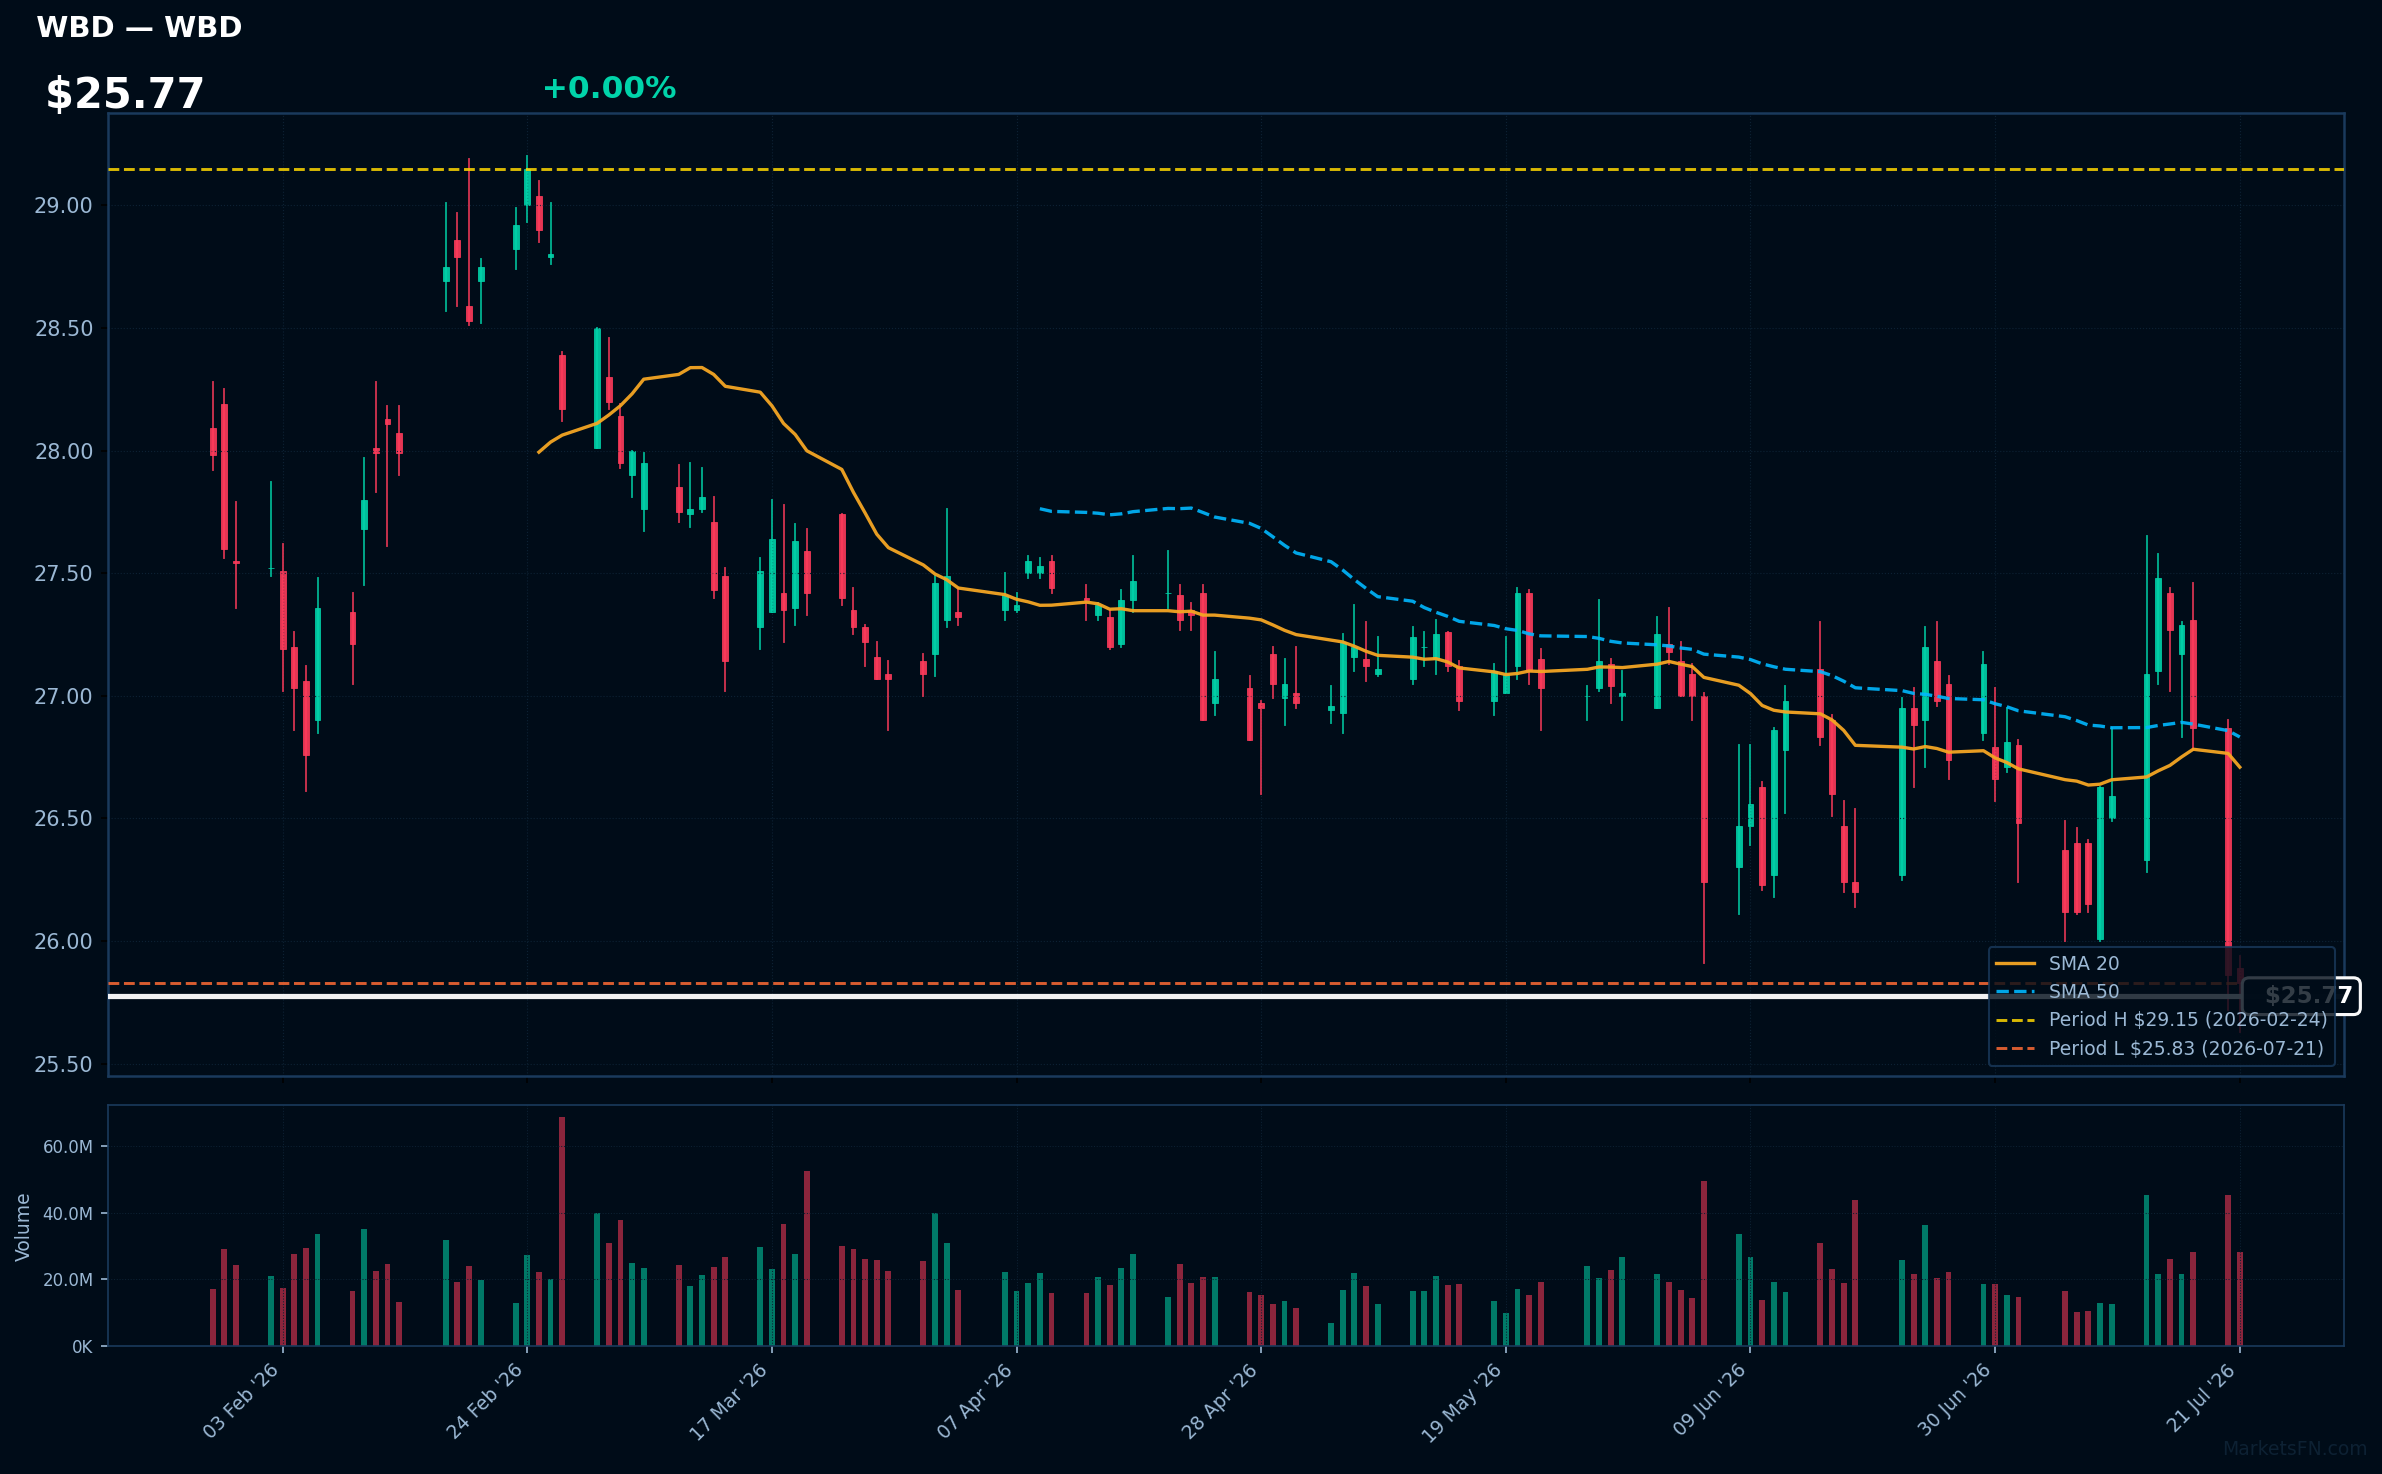Click the 26.00 price axis label
The width and height of the screenshot is (2382, 1474).
coord(63,942)
